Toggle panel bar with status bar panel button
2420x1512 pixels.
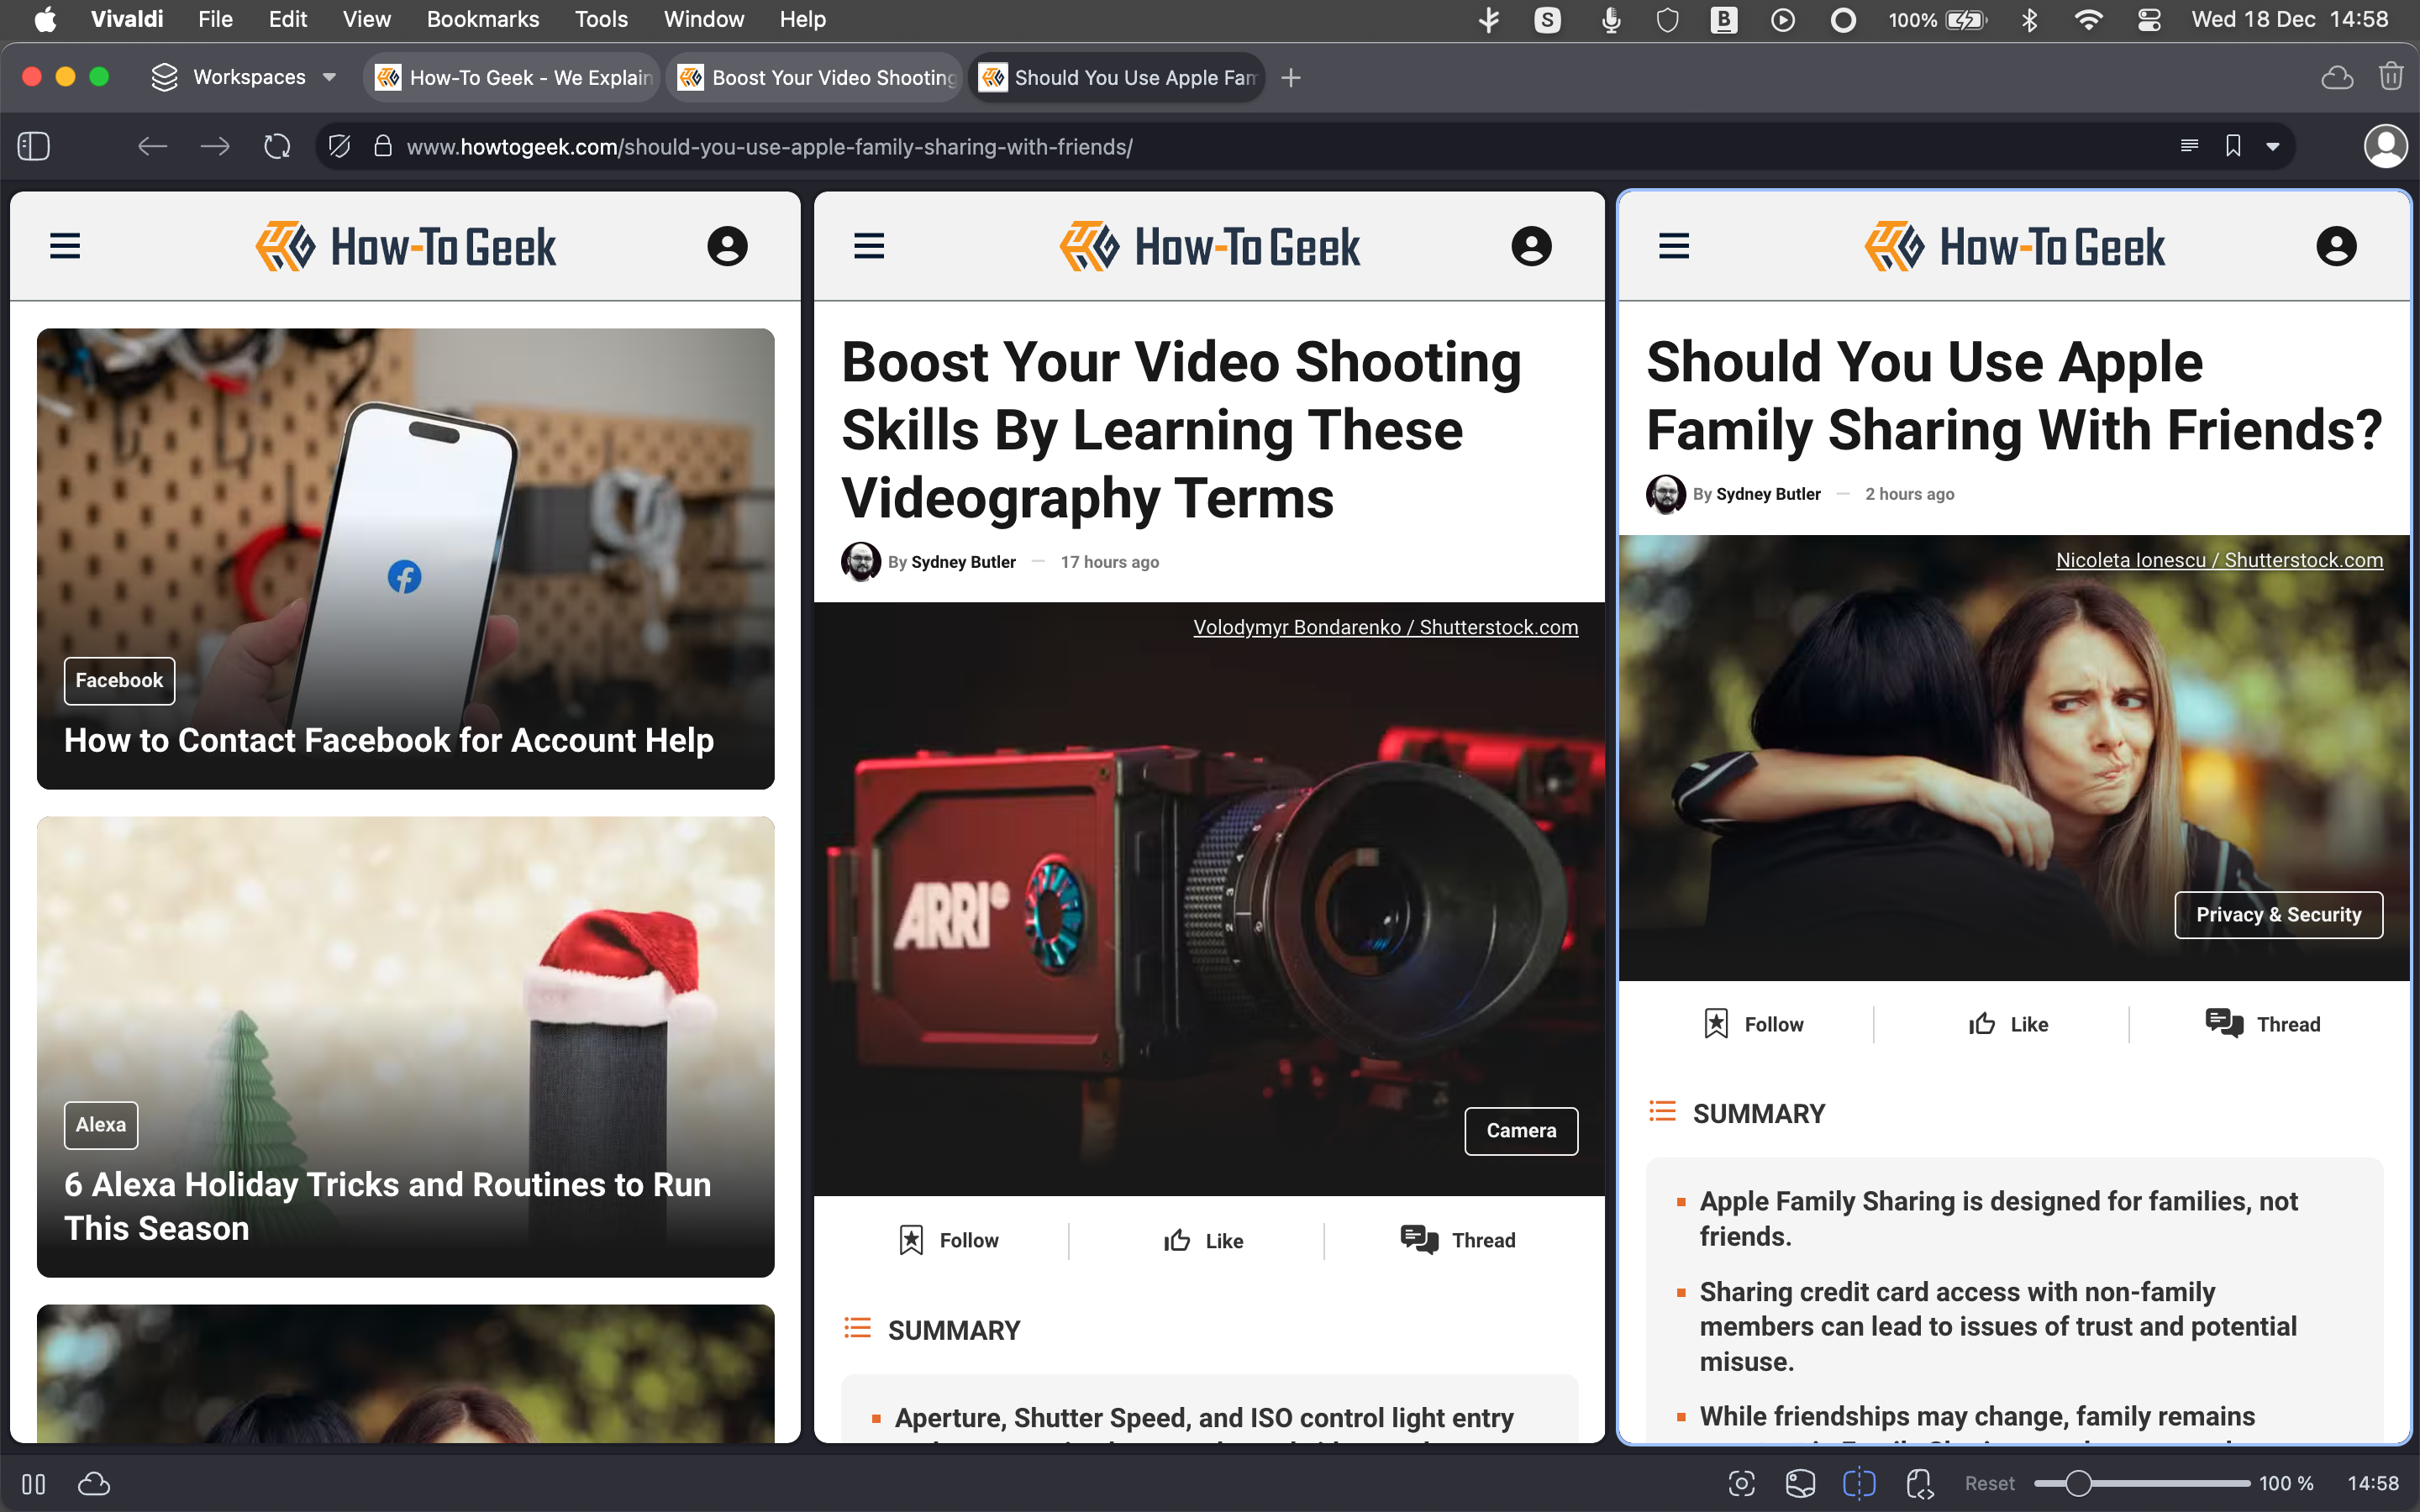[34, 1483]
